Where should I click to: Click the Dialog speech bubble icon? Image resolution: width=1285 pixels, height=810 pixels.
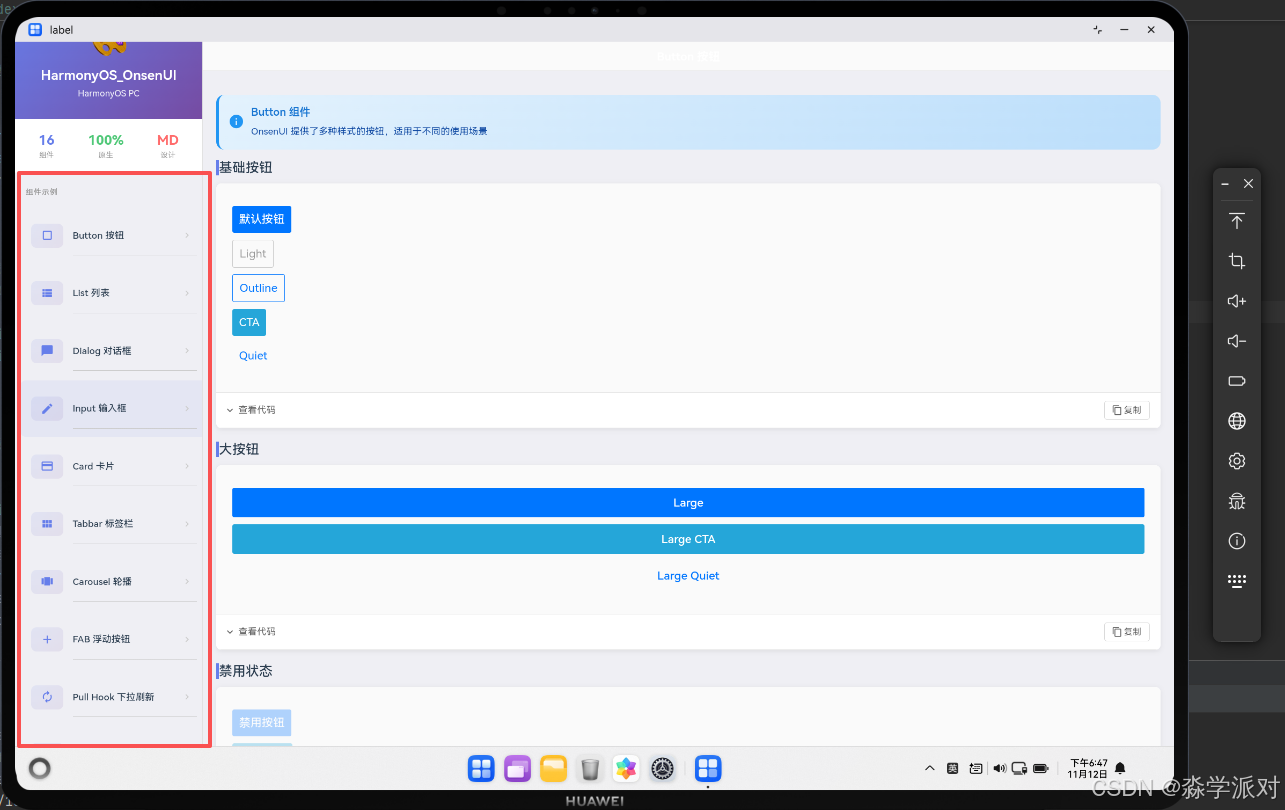coord(47,351)
